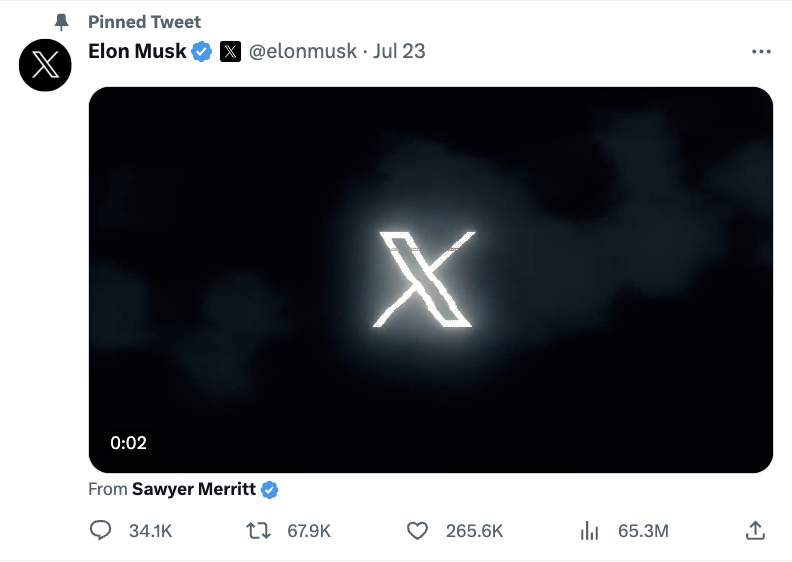Click the 0:02 video duration label

(128, 442)
